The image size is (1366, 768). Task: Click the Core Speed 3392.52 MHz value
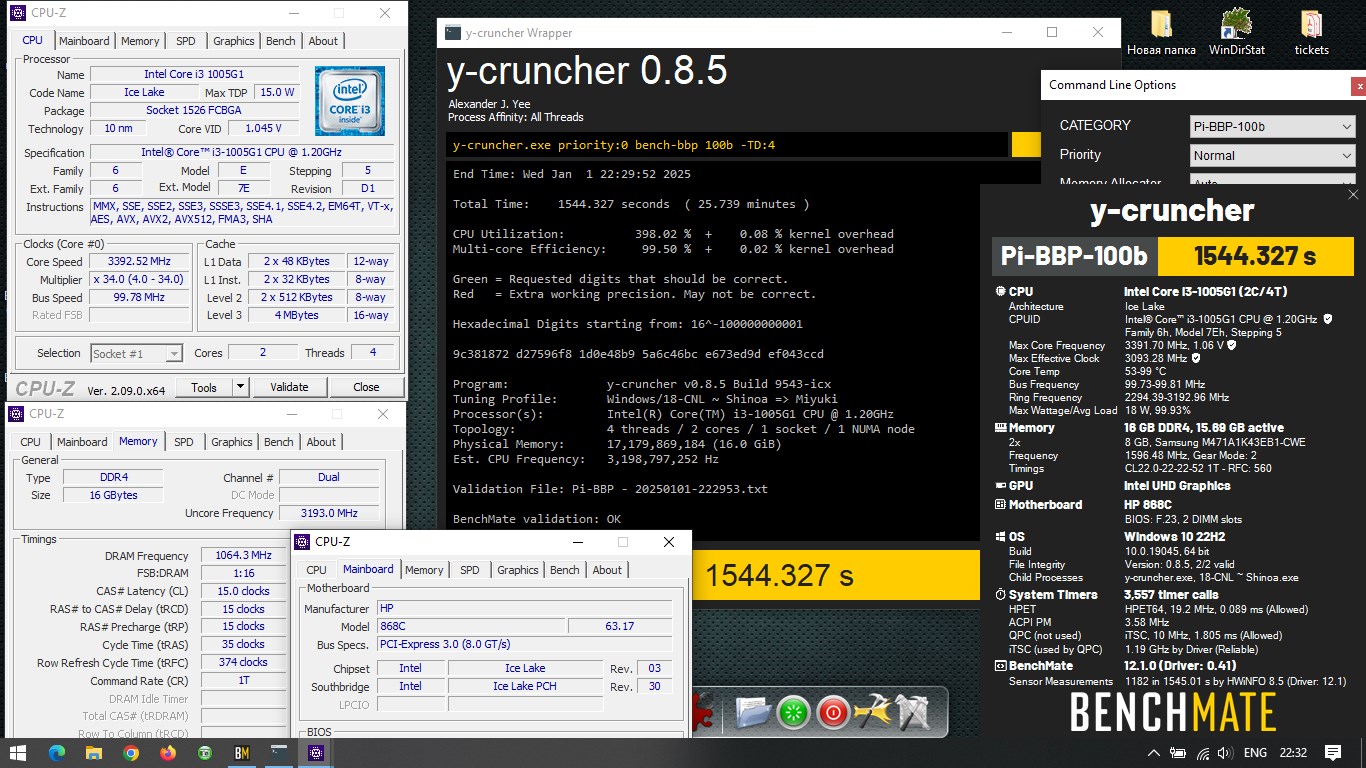click(140, 262)
